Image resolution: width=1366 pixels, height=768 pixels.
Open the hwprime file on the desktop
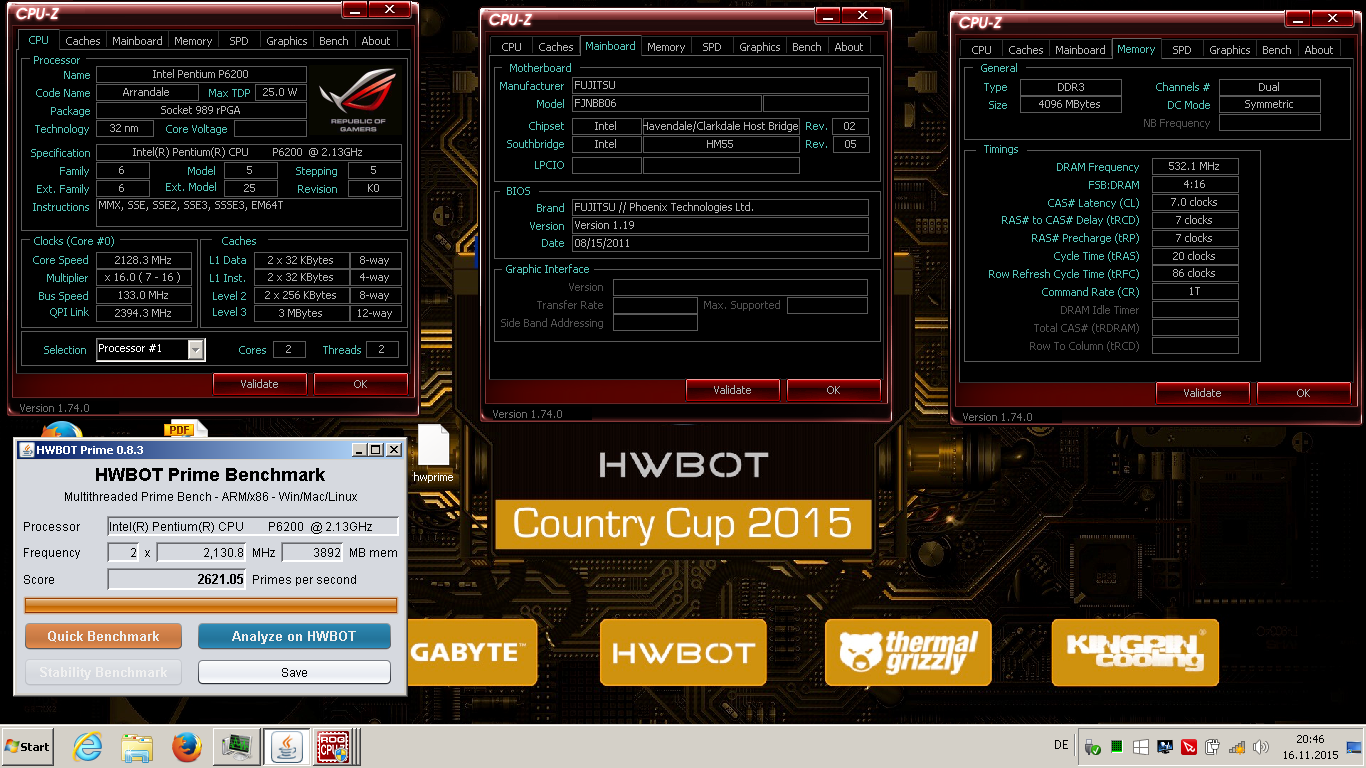pos(433,455)
